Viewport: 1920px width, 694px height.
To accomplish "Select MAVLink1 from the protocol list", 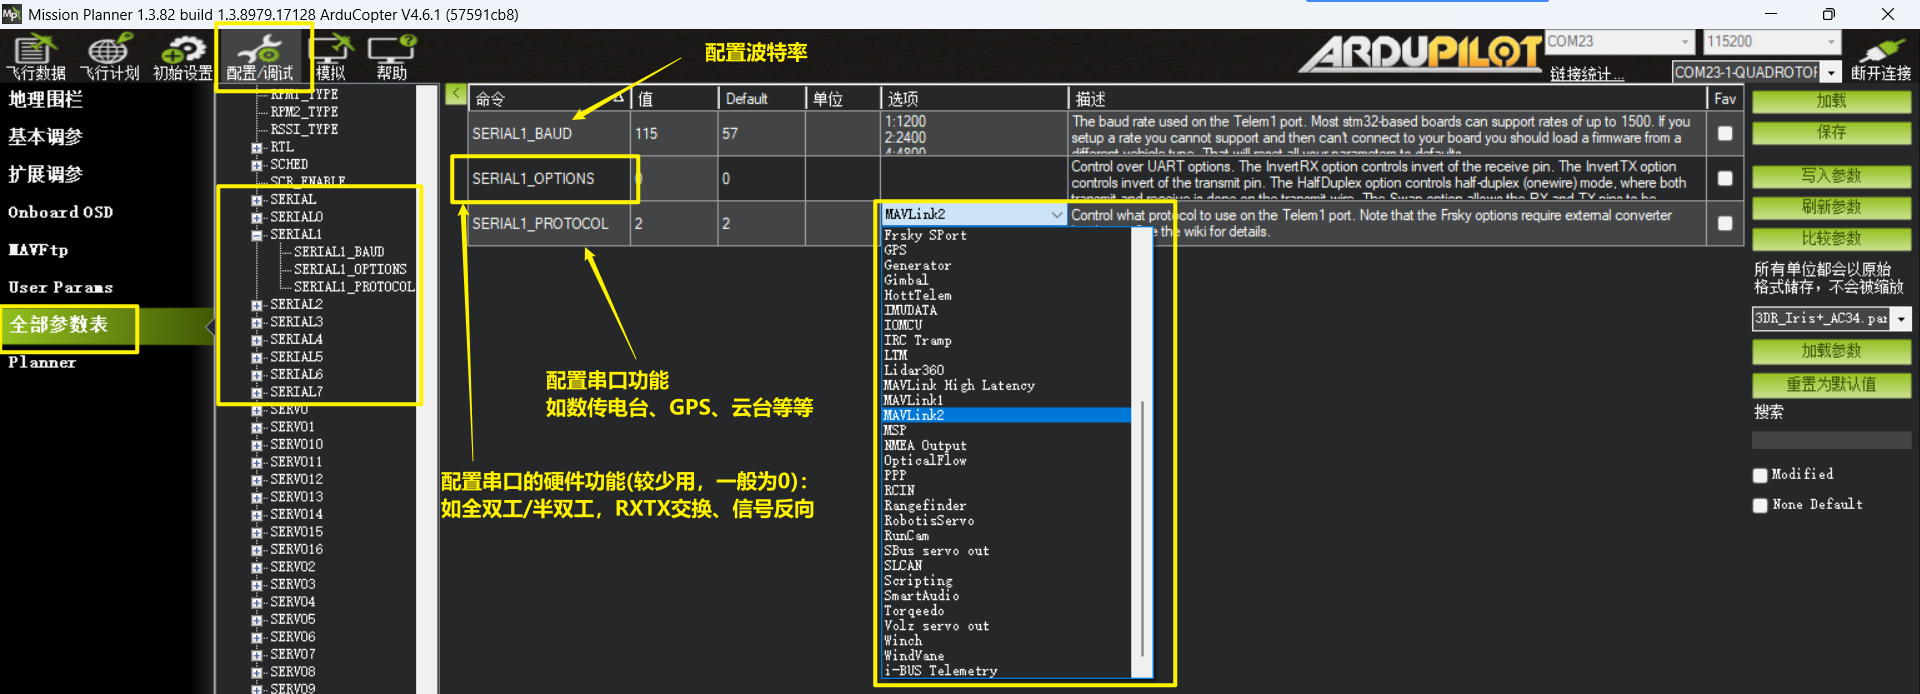I will point(913,400).
